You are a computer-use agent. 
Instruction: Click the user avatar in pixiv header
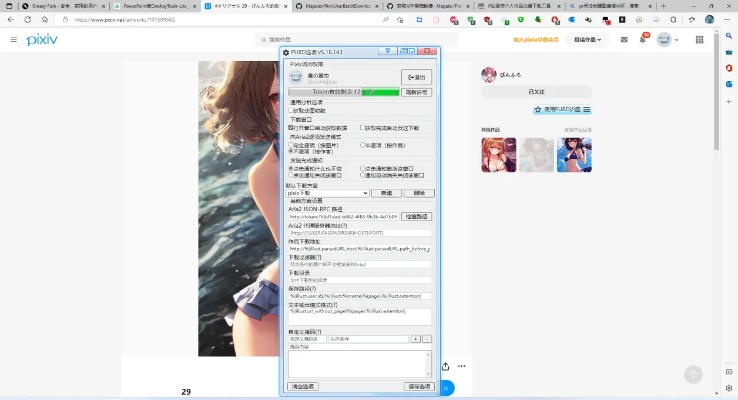point(664,40)
